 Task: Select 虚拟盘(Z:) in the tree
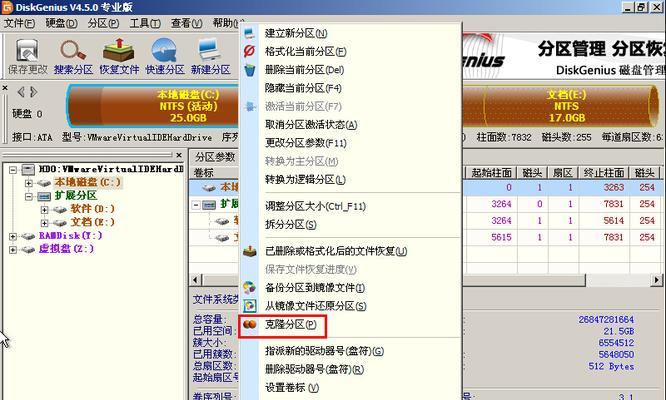66,249
